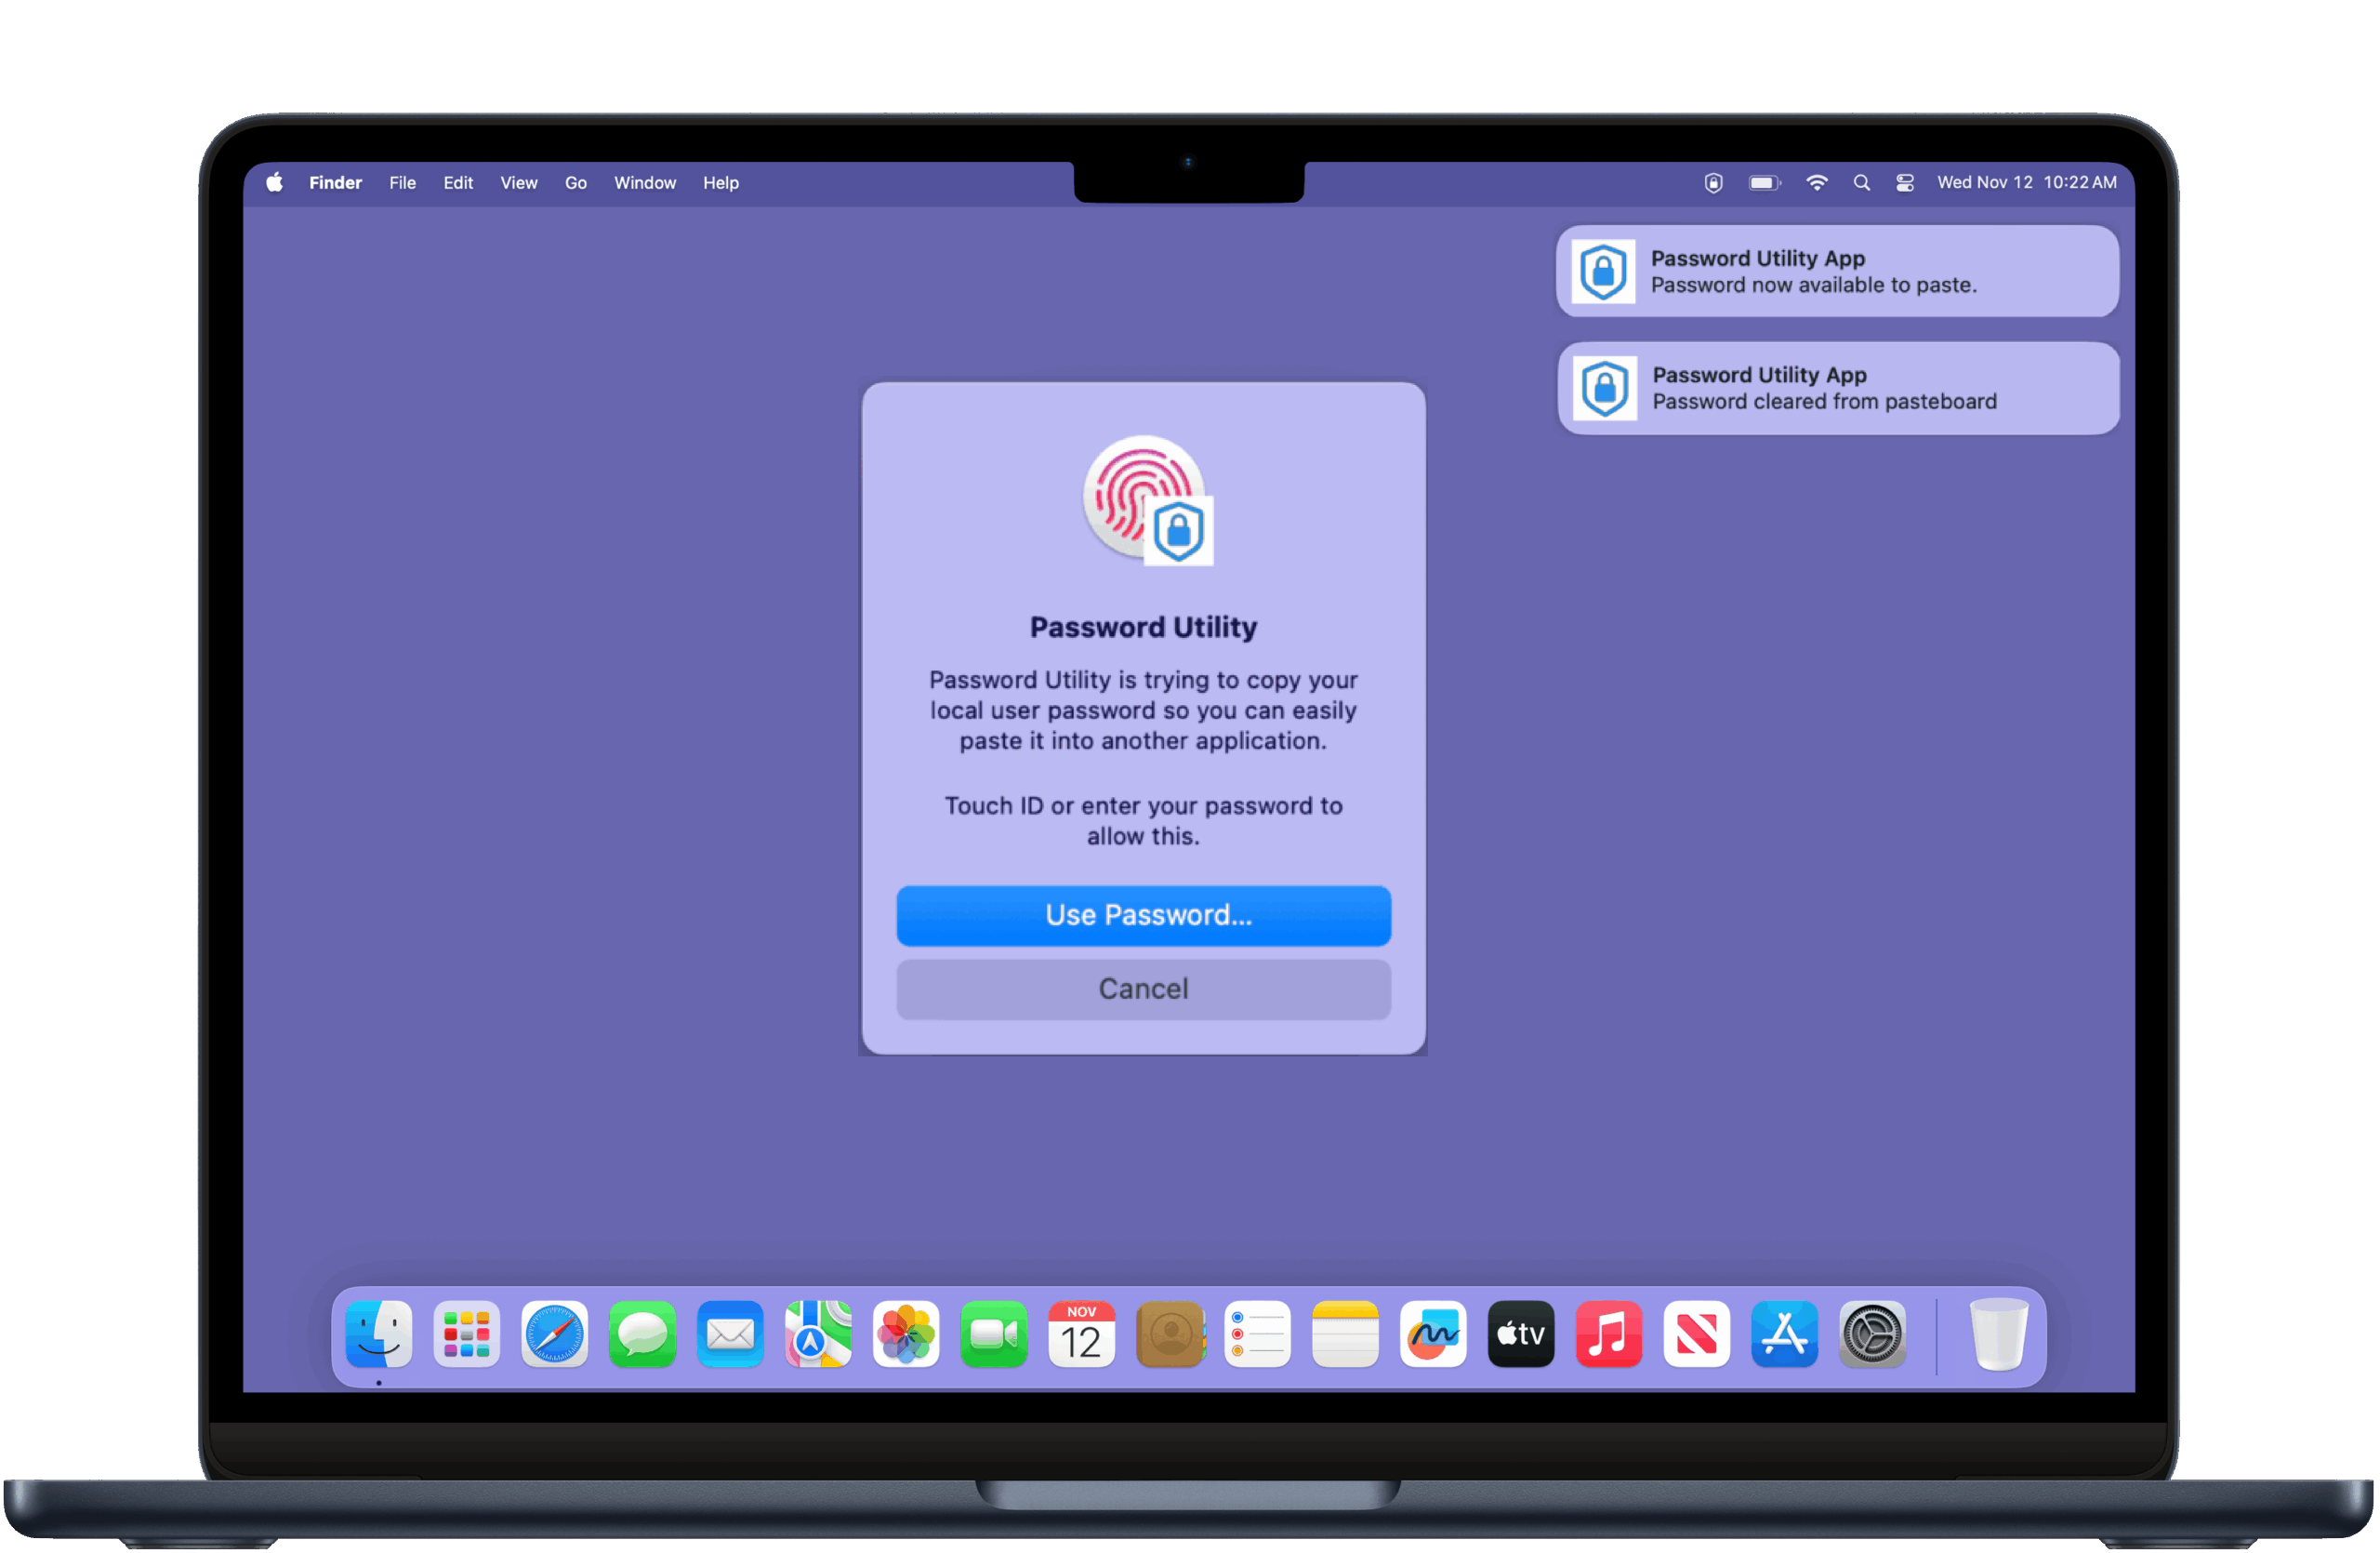Open the Password Utility shield menu bar icon
This screenshot has width=2380, height=1553.
coord(1713,183)
